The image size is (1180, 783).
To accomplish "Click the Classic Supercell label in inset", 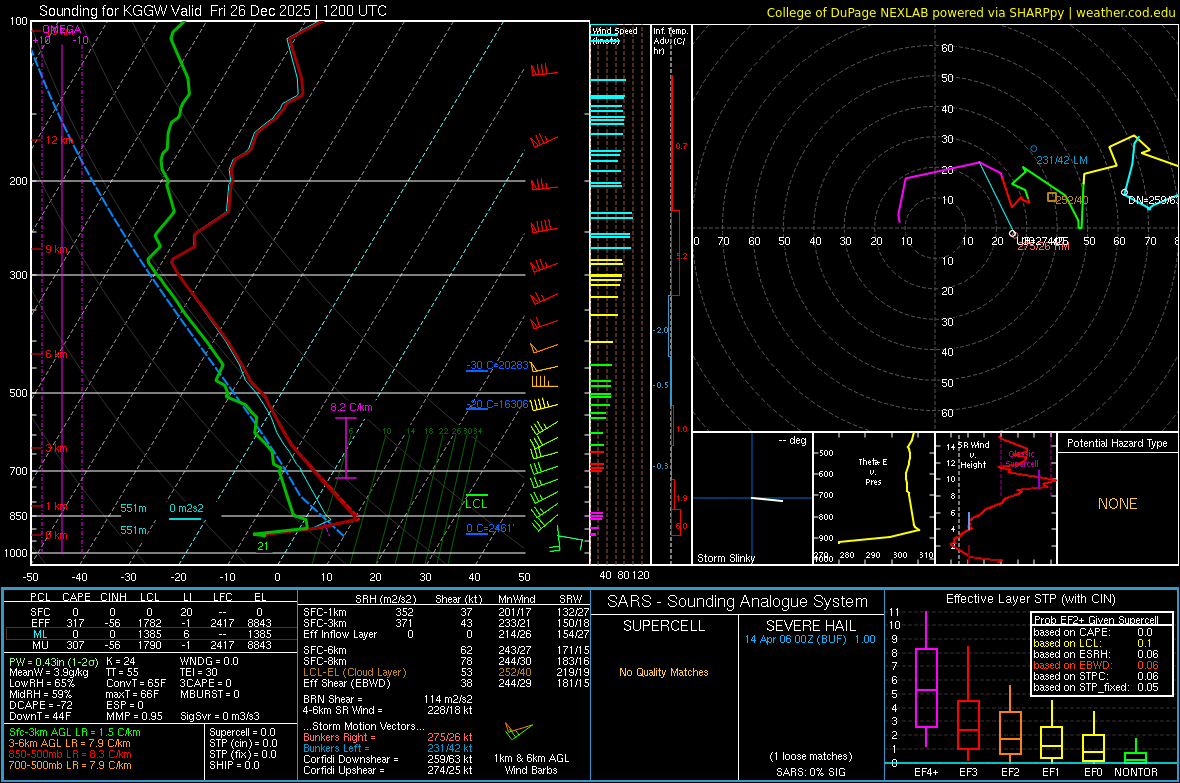I will (1022, 459).
